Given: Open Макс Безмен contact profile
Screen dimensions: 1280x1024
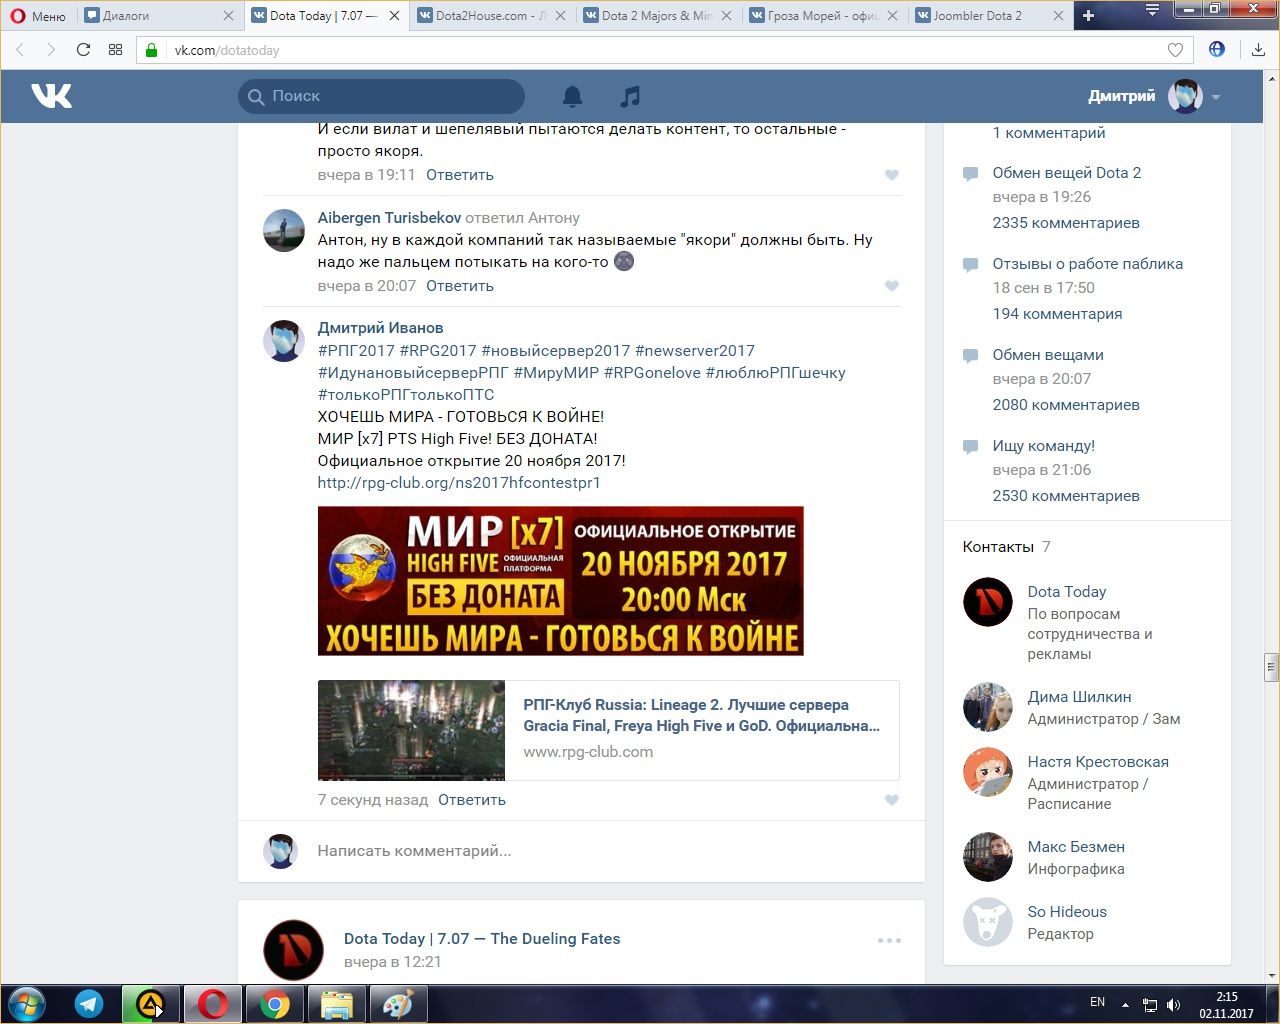Looking at the screenshot, I should coord(1076,847).
